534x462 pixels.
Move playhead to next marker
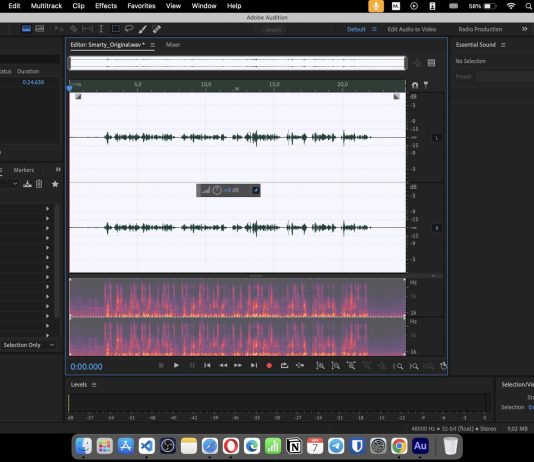[x=254, y=365]
